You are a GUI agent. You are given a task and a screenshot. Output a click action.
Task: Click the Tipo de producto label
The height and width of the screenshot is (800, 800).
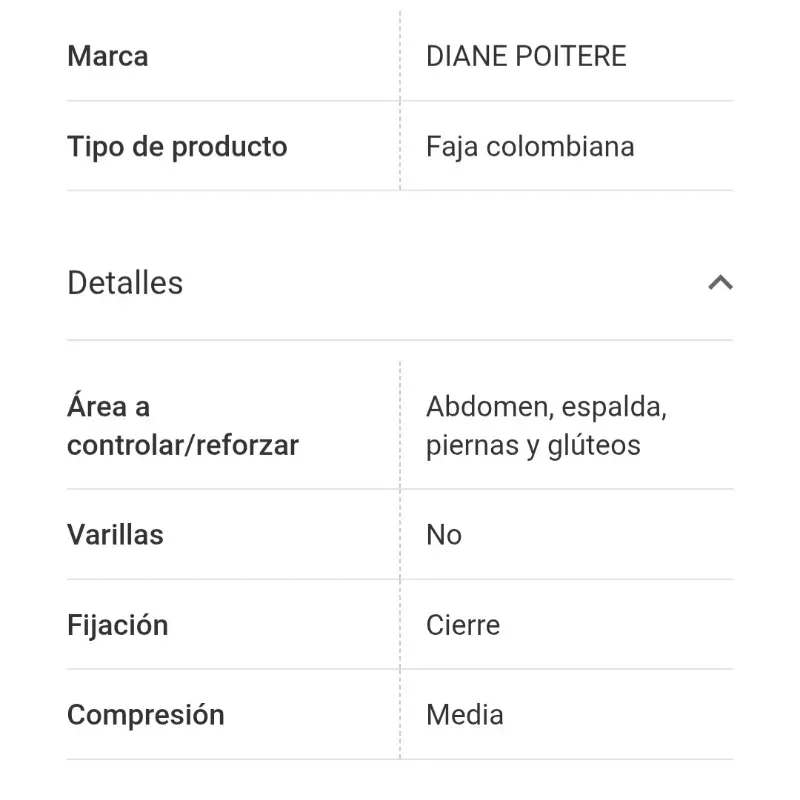pyautogui.click(x=177, y=146)
